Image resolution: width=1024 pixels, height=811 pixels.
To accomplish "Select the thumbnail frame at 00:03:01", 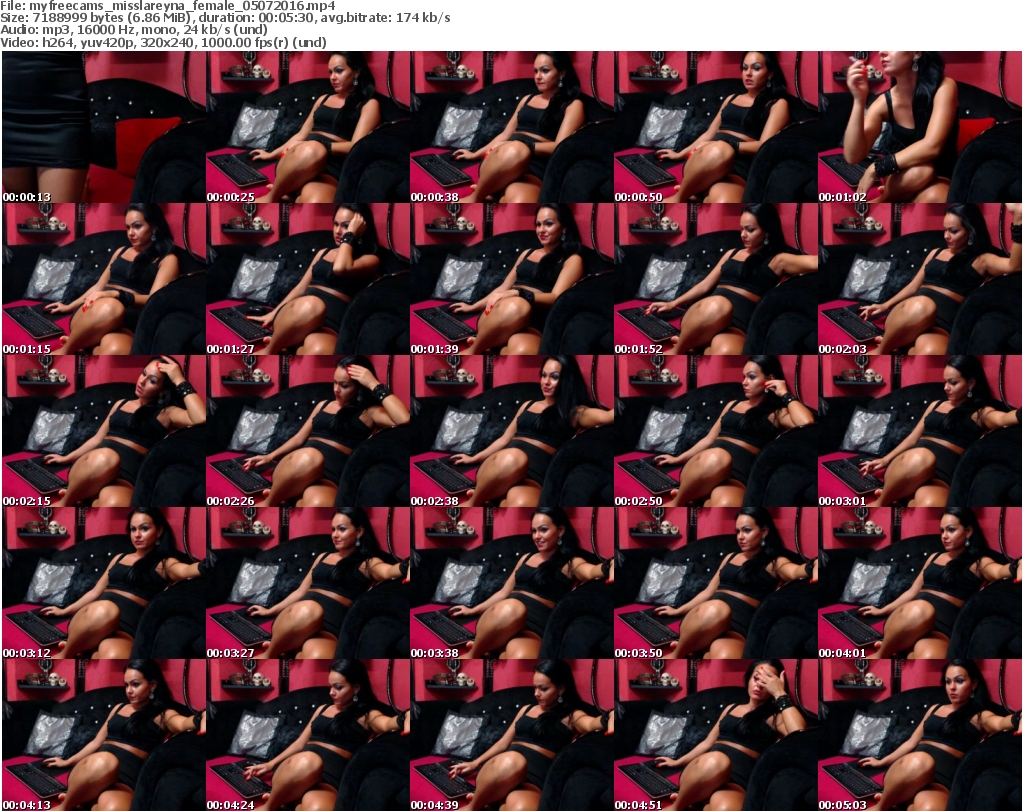I will (x=920, y=432).
